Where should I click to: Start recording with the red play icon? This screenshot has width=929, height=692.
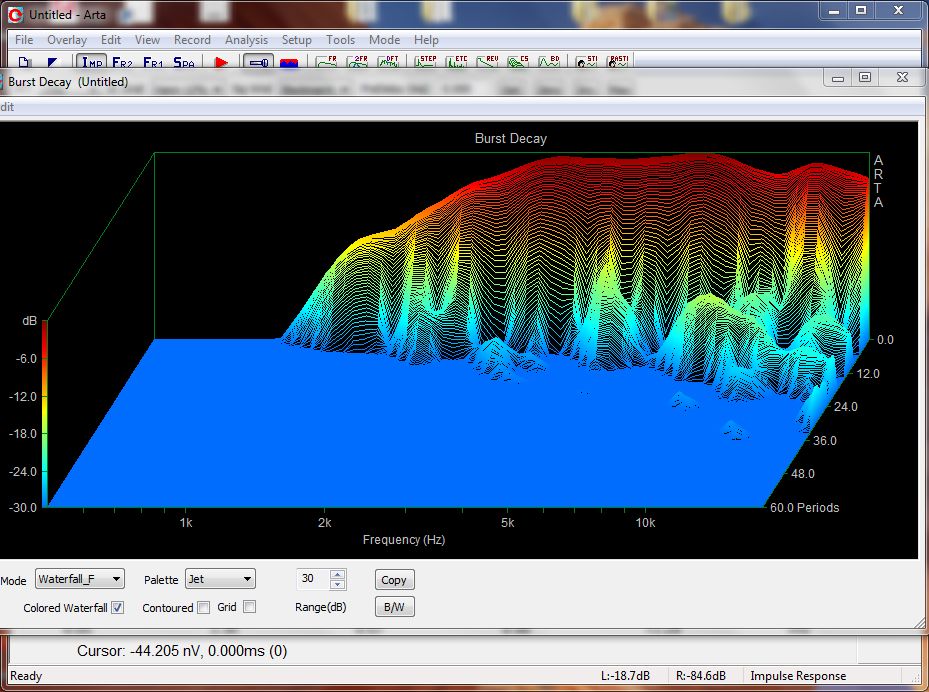tap(221, 62)
